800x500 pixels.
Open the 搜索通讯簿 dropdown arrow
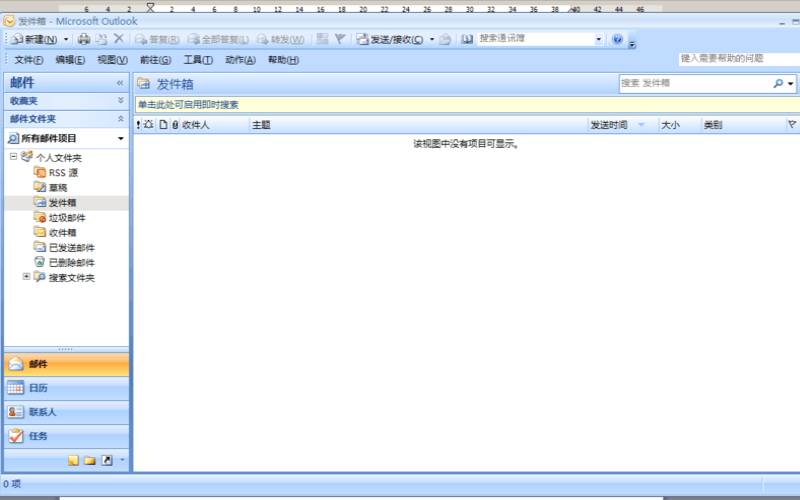pyautogui.click(x=599, y=39)
